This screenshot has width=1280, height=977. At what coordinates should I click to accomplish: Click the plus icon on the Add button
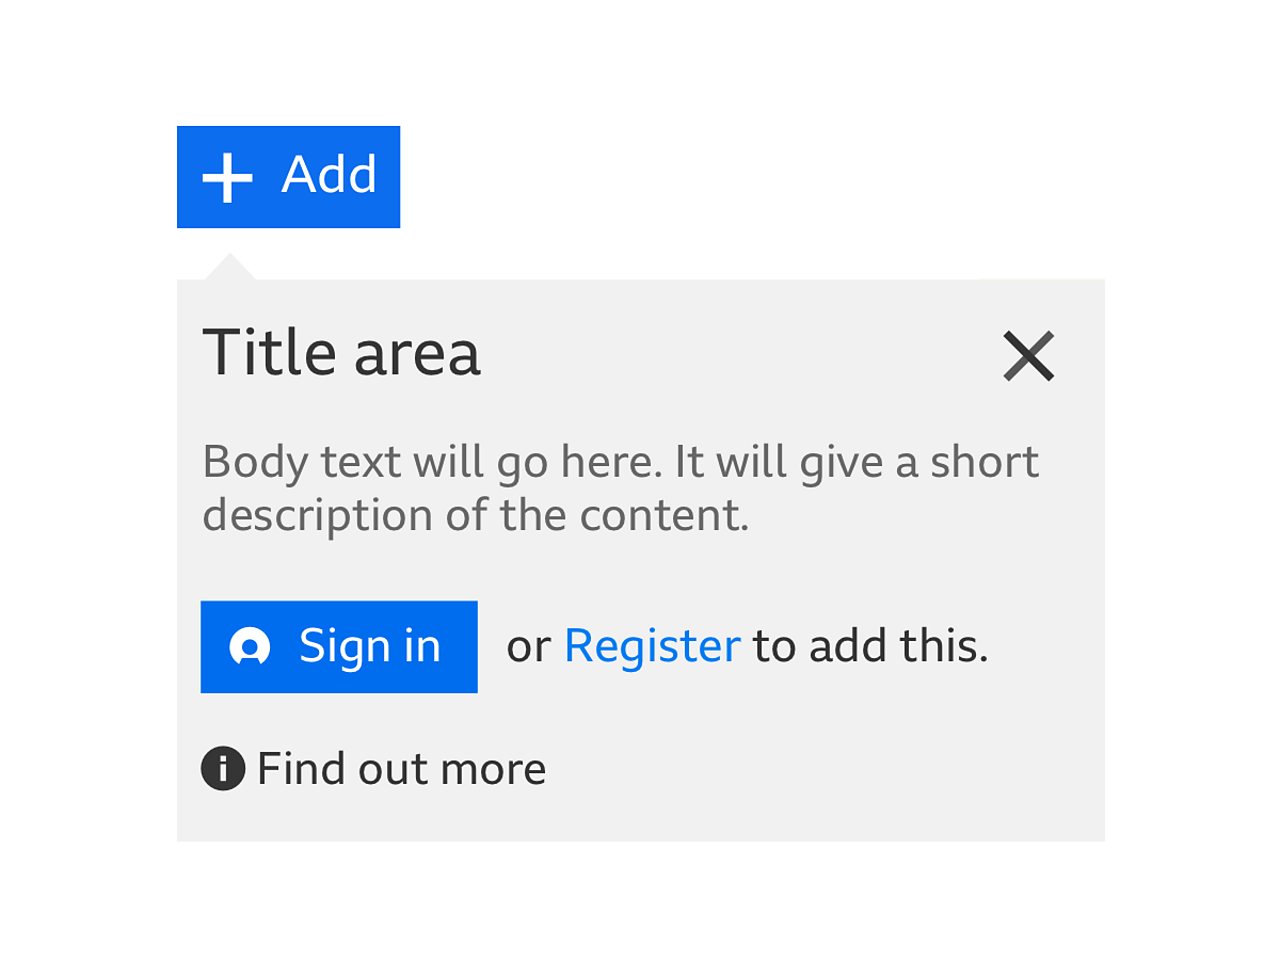(228, 178)
